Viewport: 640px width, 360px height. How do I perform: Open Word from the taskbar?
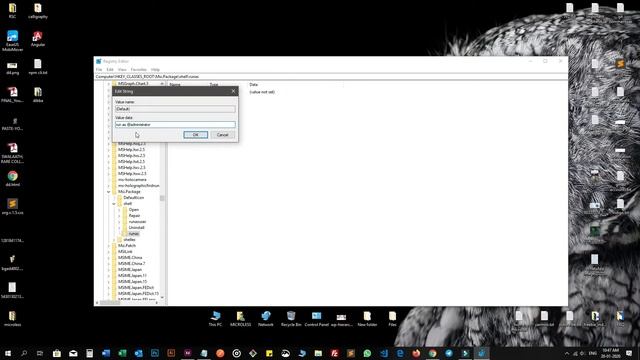(x=106, y=353)
